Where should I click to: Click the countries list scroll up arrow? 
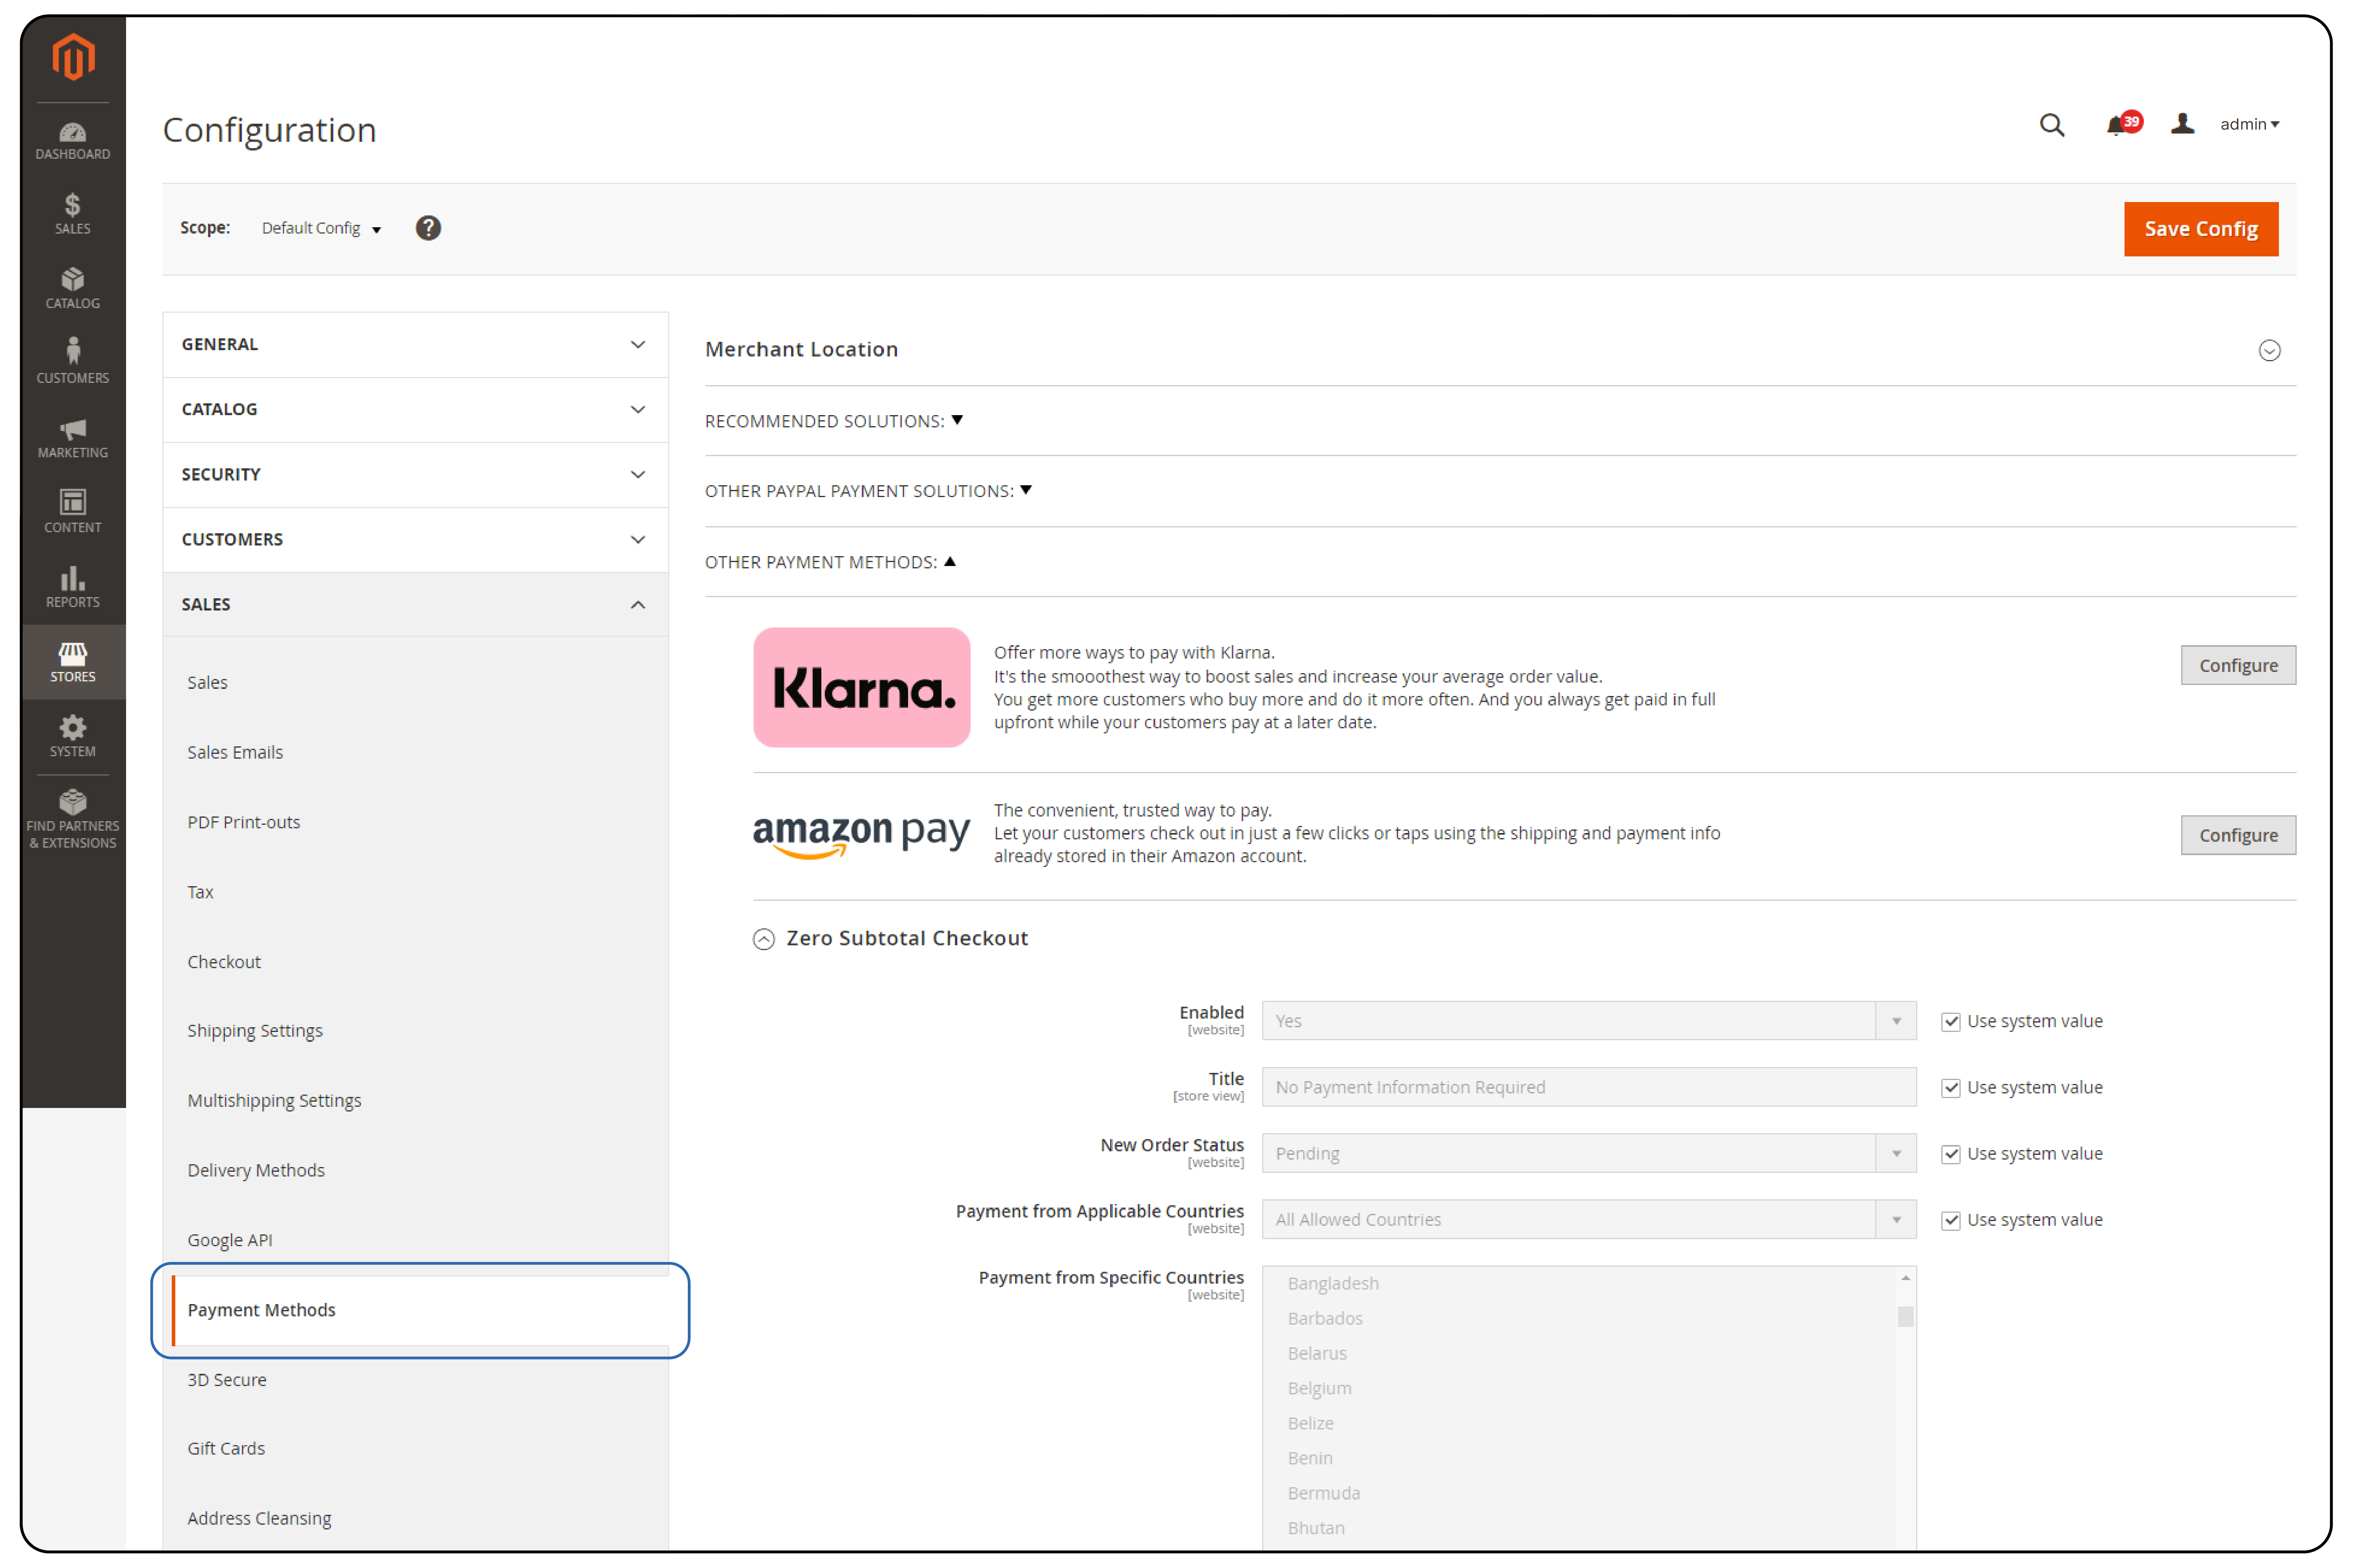point(1905,1278)
